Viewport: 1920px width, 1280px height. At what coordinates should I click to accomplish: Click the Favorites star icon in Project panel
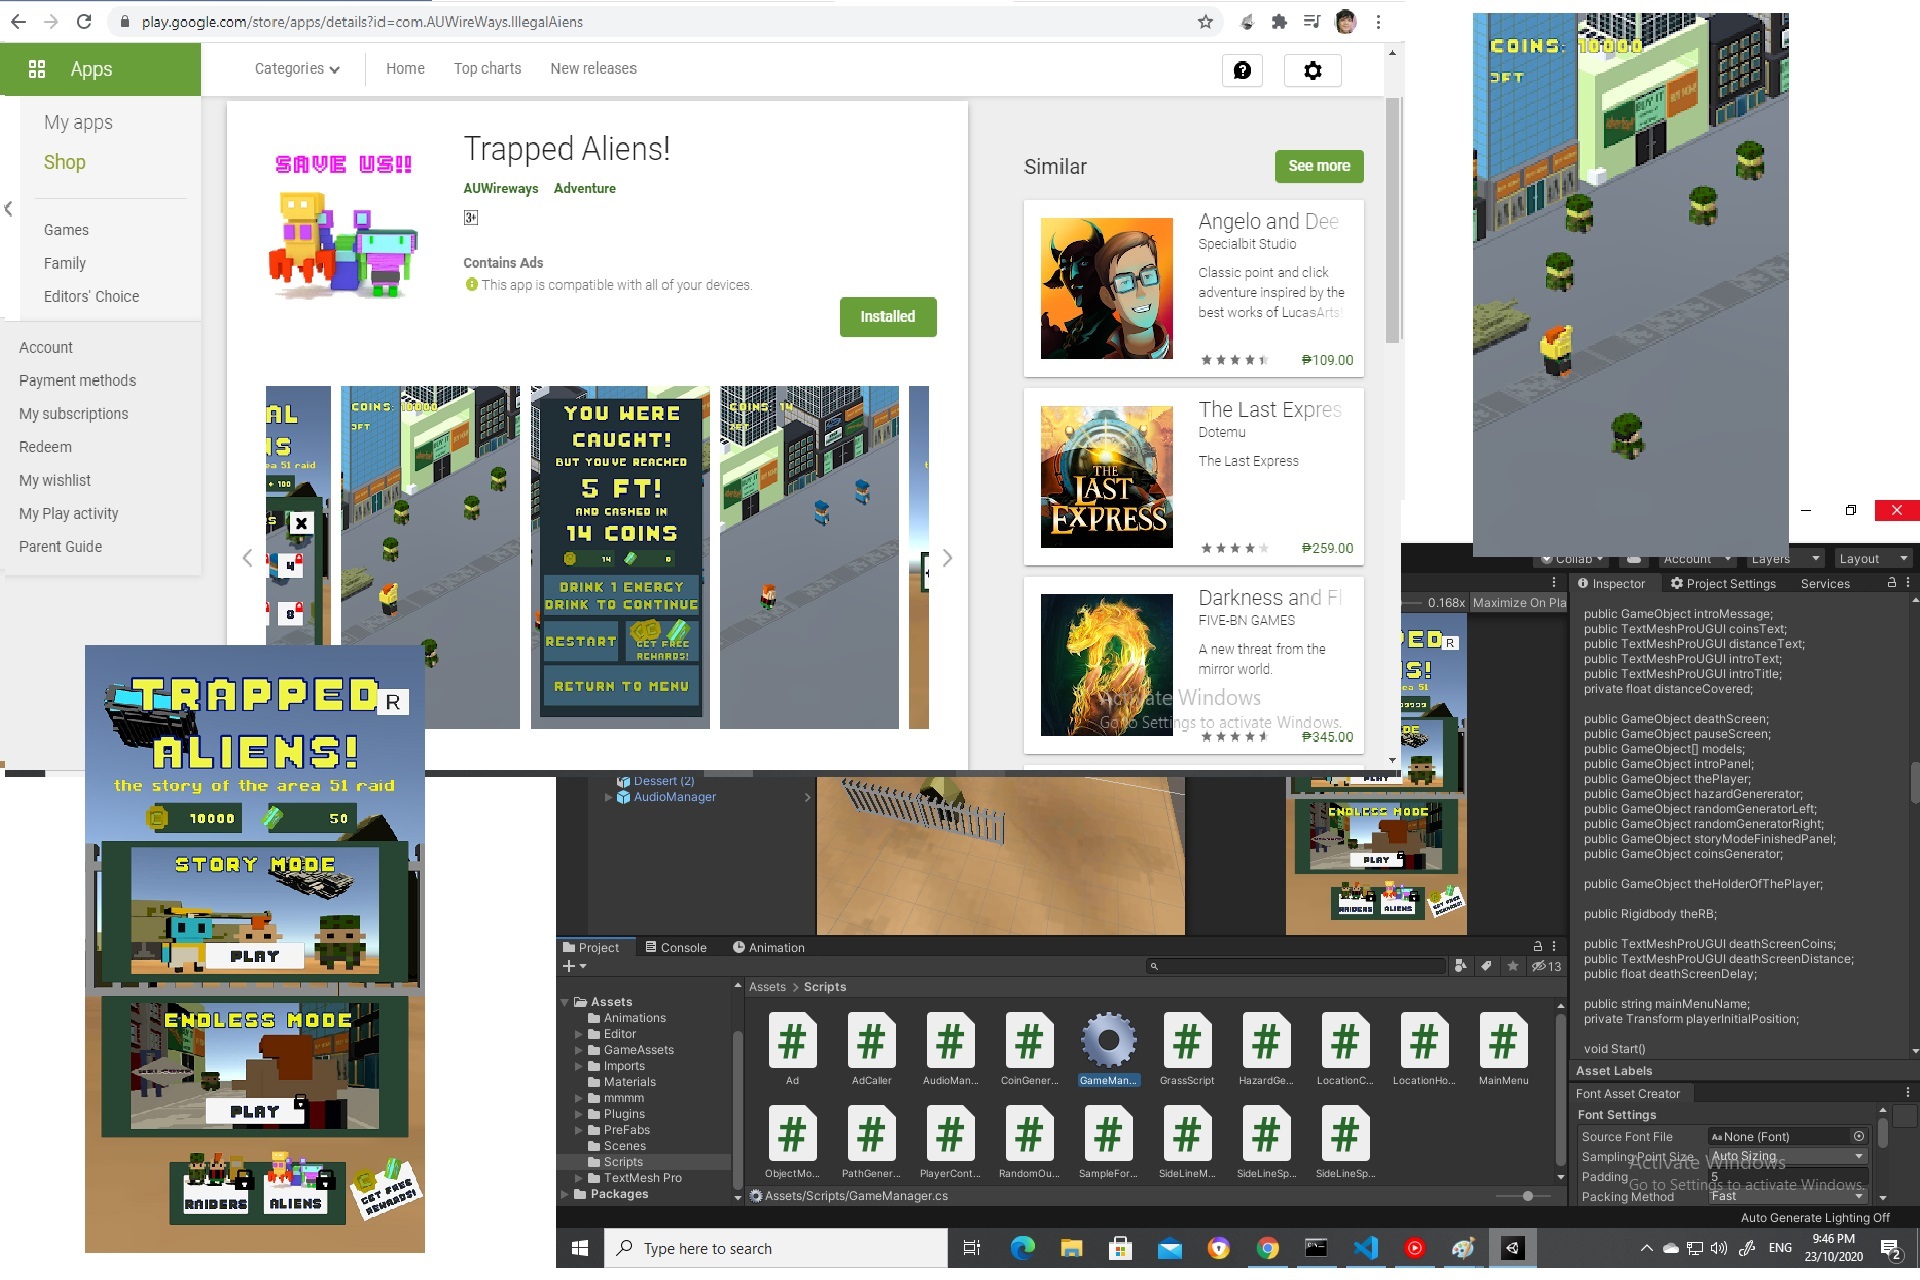(1513, 966)
